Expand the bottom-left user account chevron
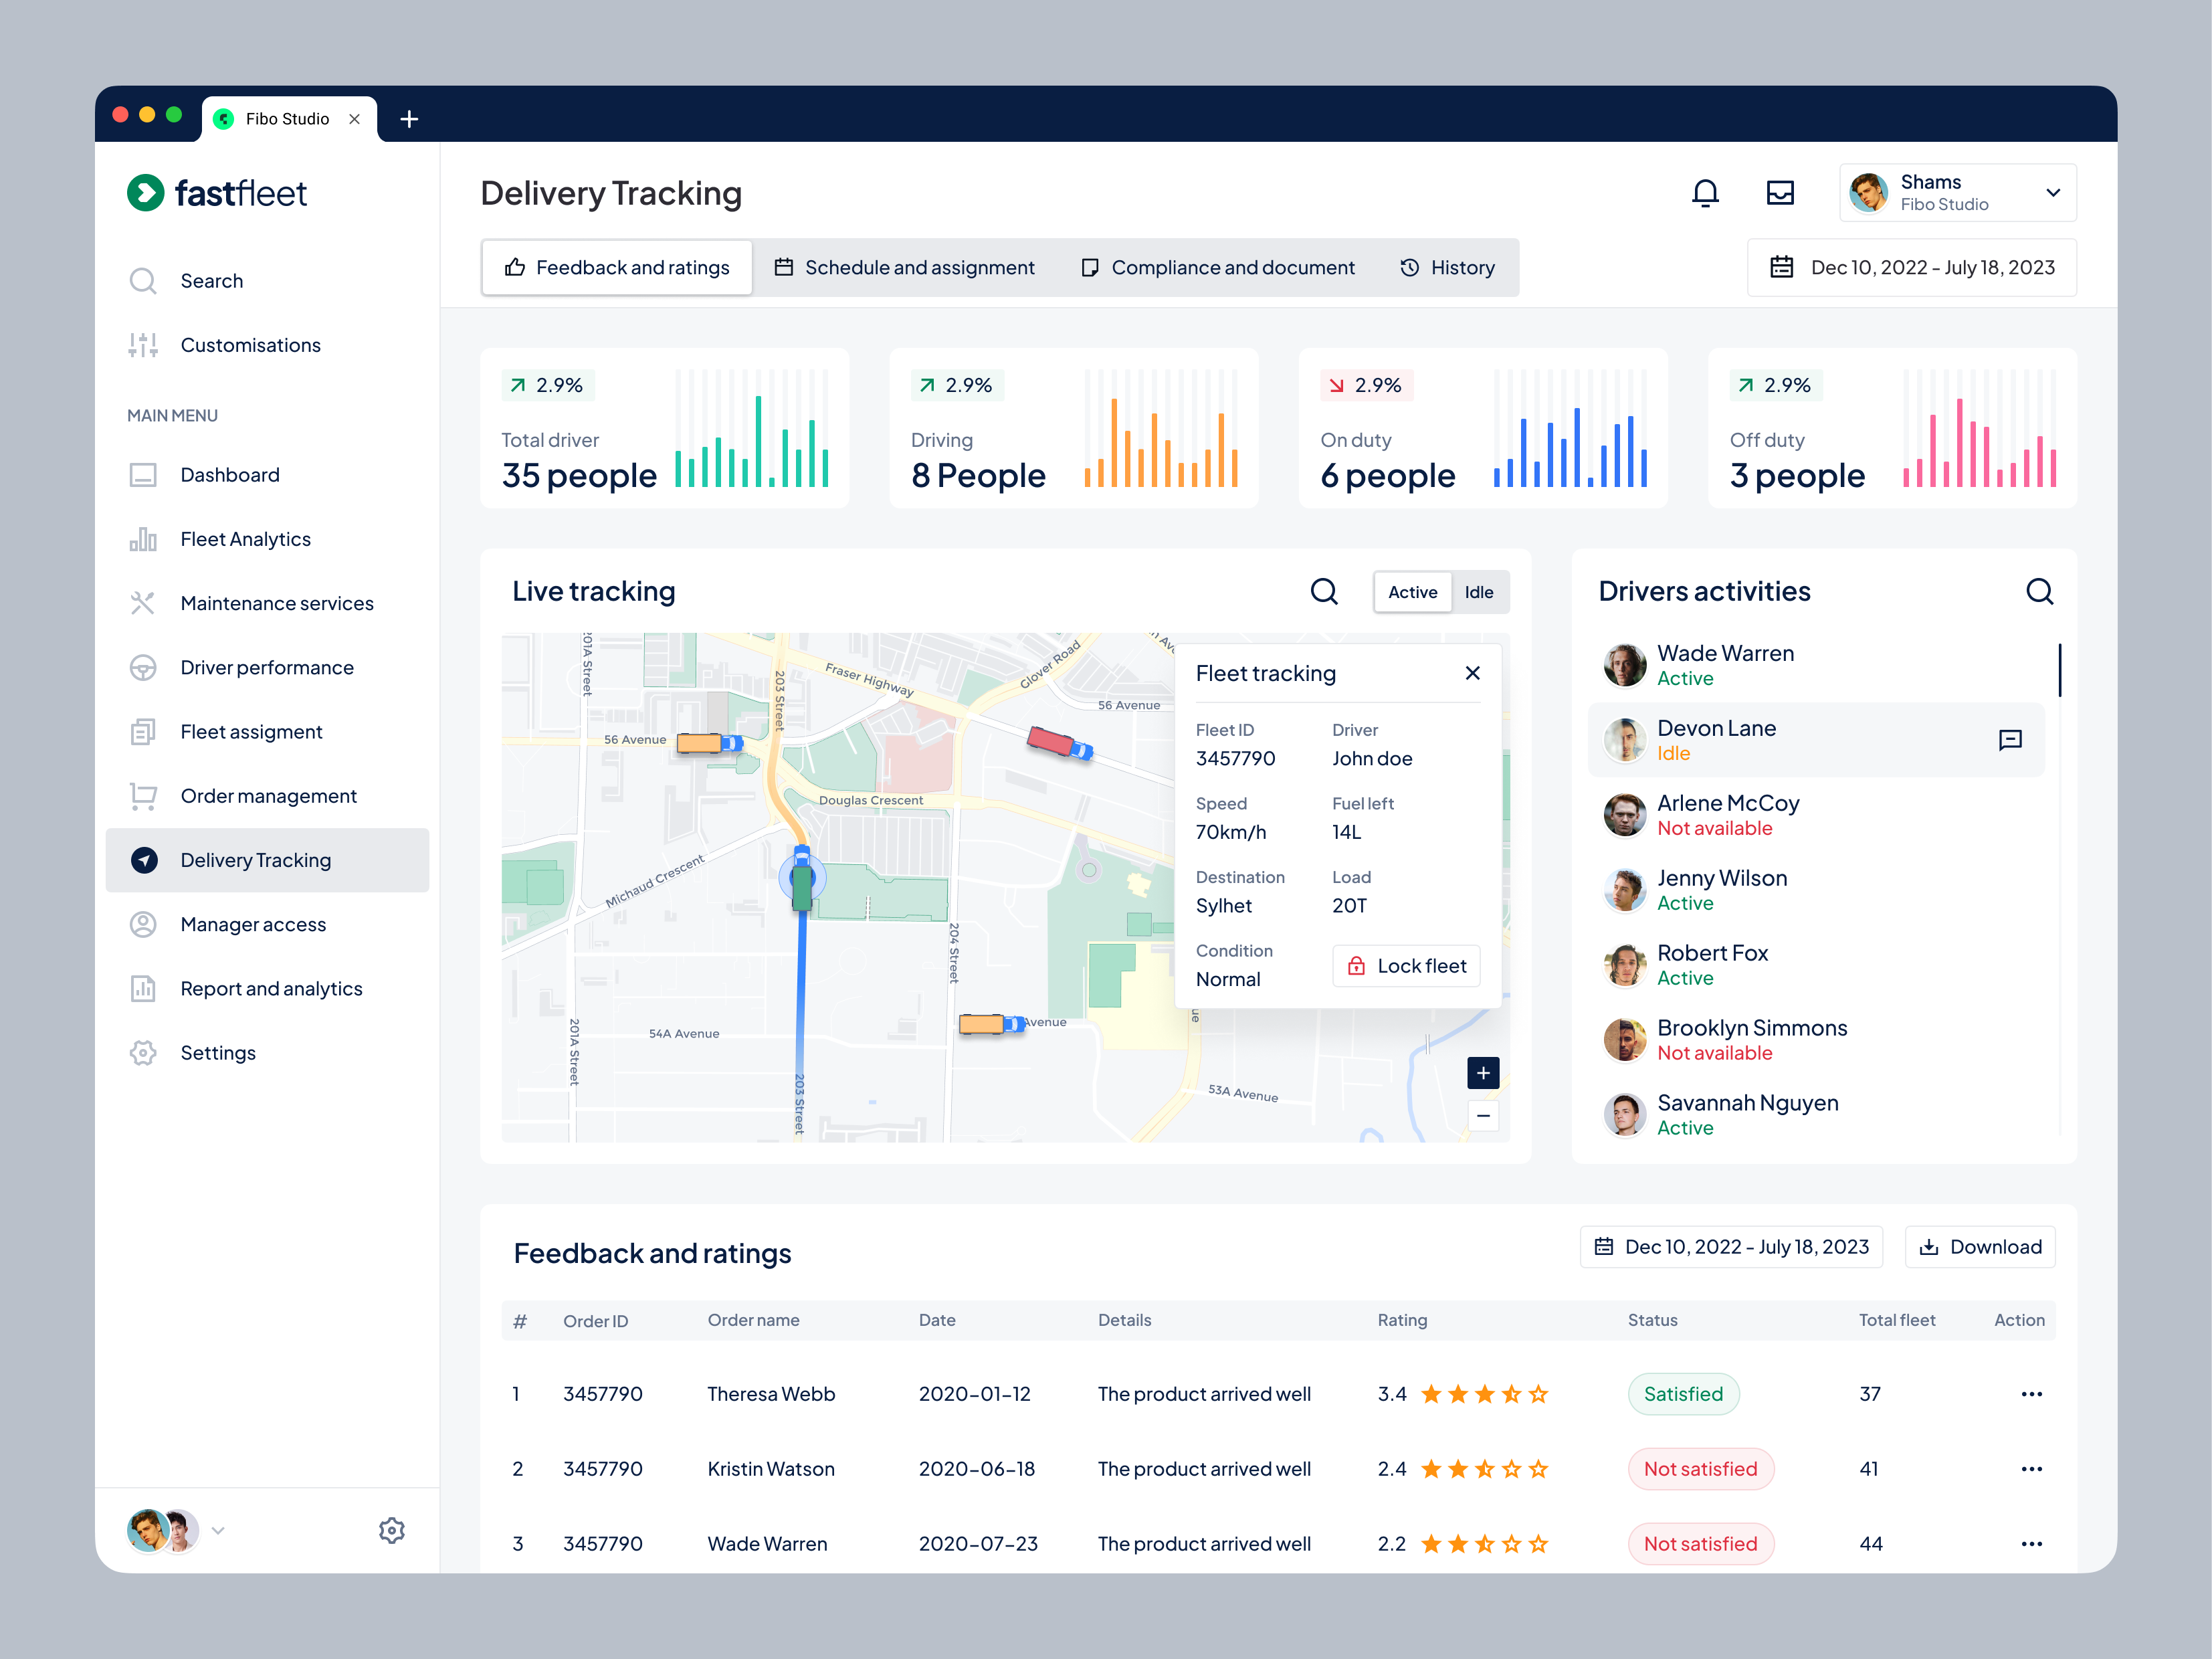The height and width of the screenshot is (1659, 2212). tap(218, 1530)
